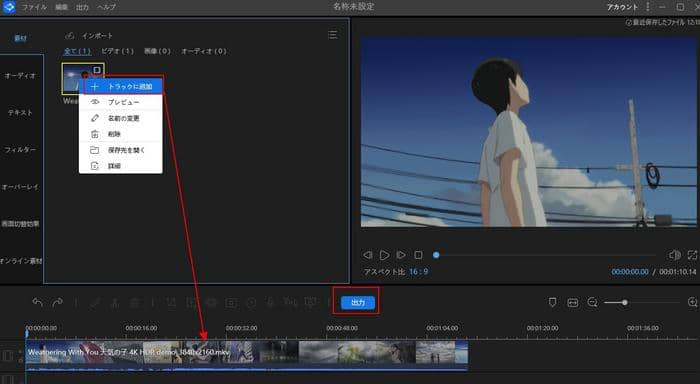Zoom out the timeline with the minus magnifier
The image size is (700, 384).
coord(592,303)
